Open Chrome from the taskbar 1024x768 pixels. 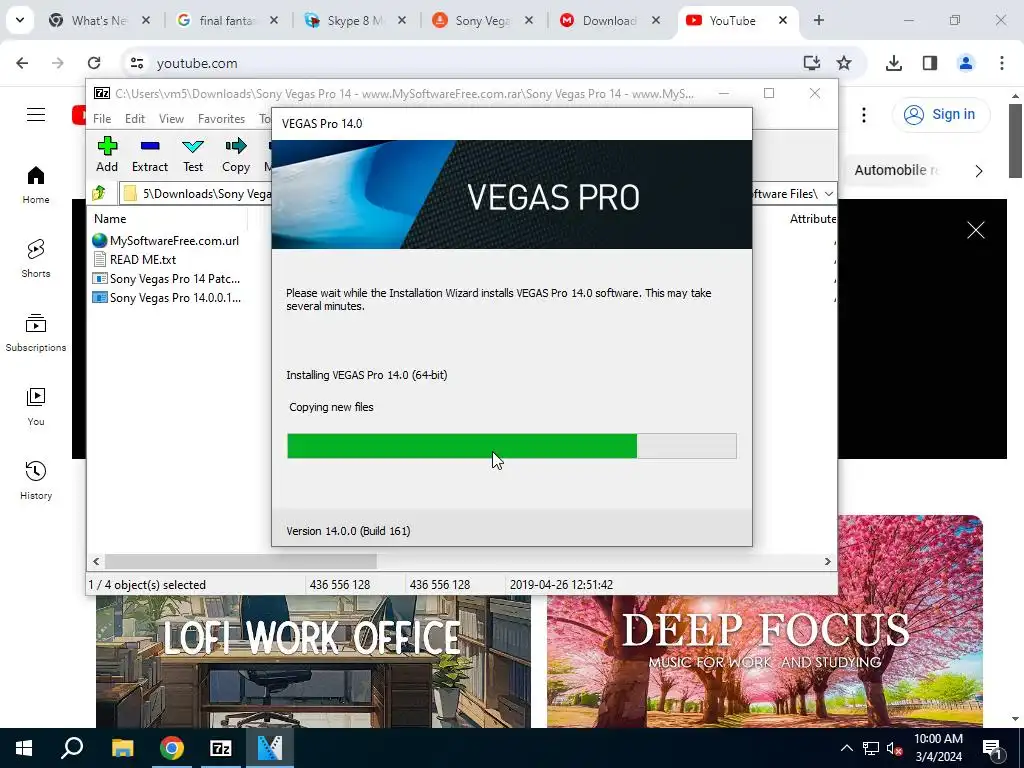[x=171, y=748]
